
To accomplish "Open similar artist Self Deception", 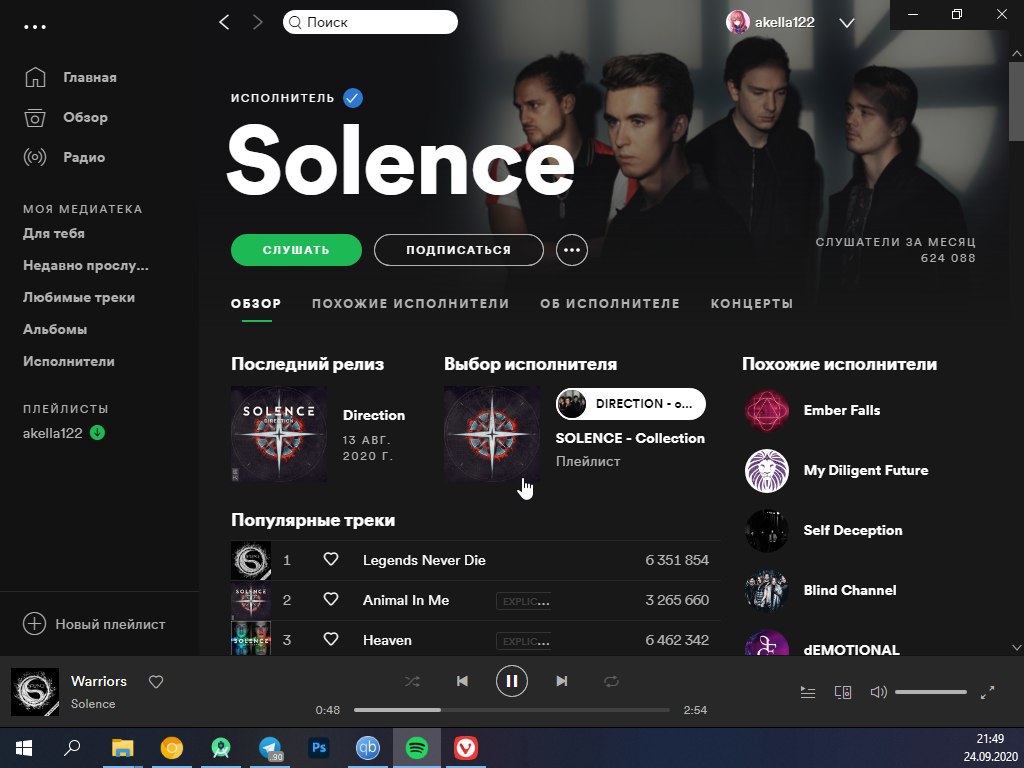I will pyautogui.click(x=853, y=530).
